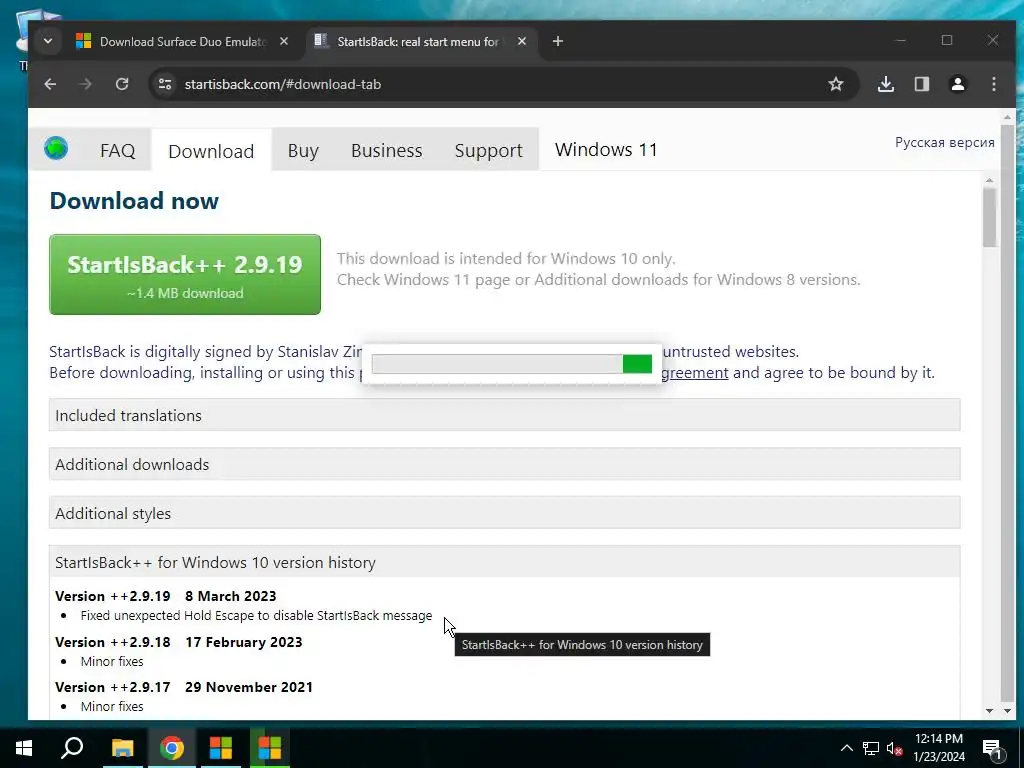Click Version ++2.9.19 8 March 2023 heading
Viewport: 1024px width, 768px height.
point(166,596)
